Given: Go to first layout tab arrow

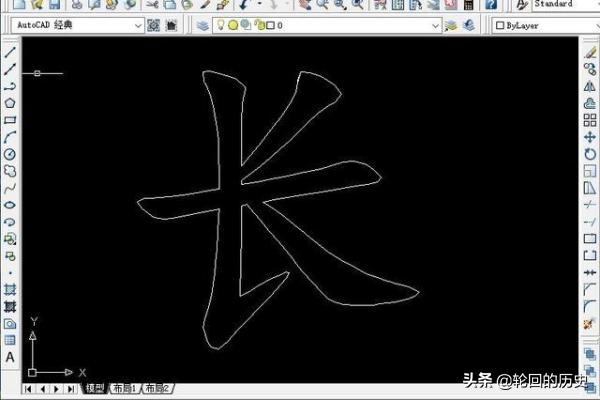Looking at the screenshot, I should [28, 389].
